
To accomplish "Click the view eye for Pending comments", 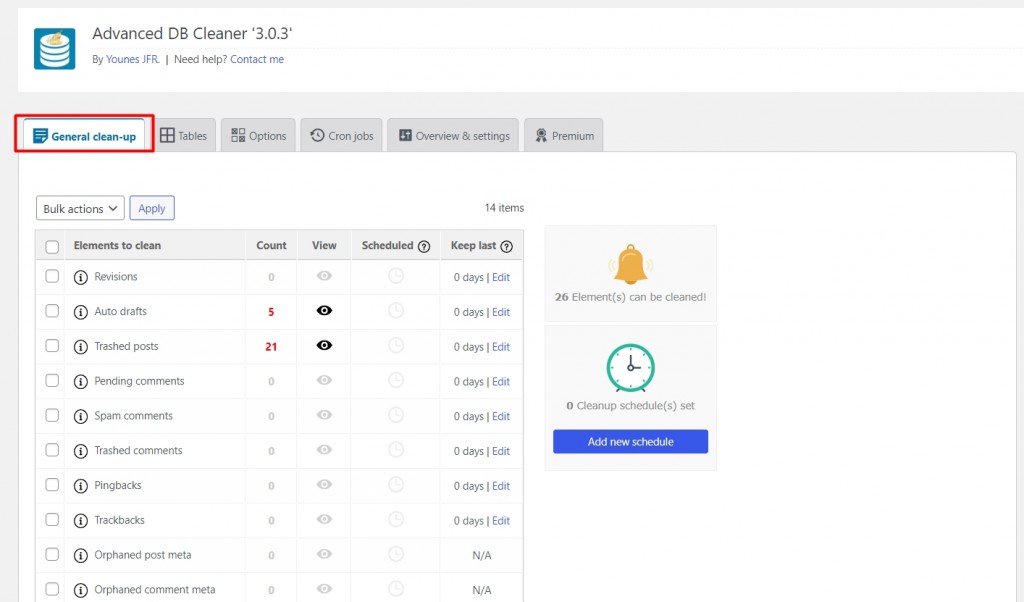I will coord(324,380).
